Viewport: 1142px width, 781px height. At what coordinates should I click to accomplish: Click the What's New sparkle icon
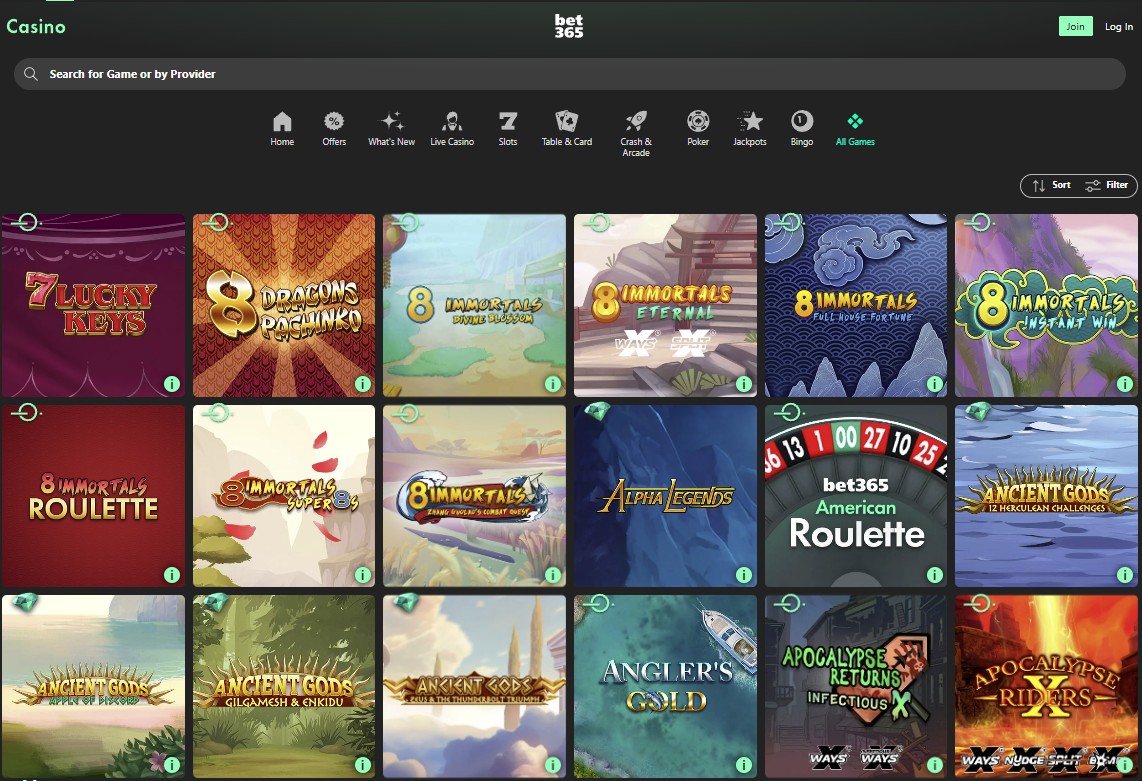[x=391, y=122]
